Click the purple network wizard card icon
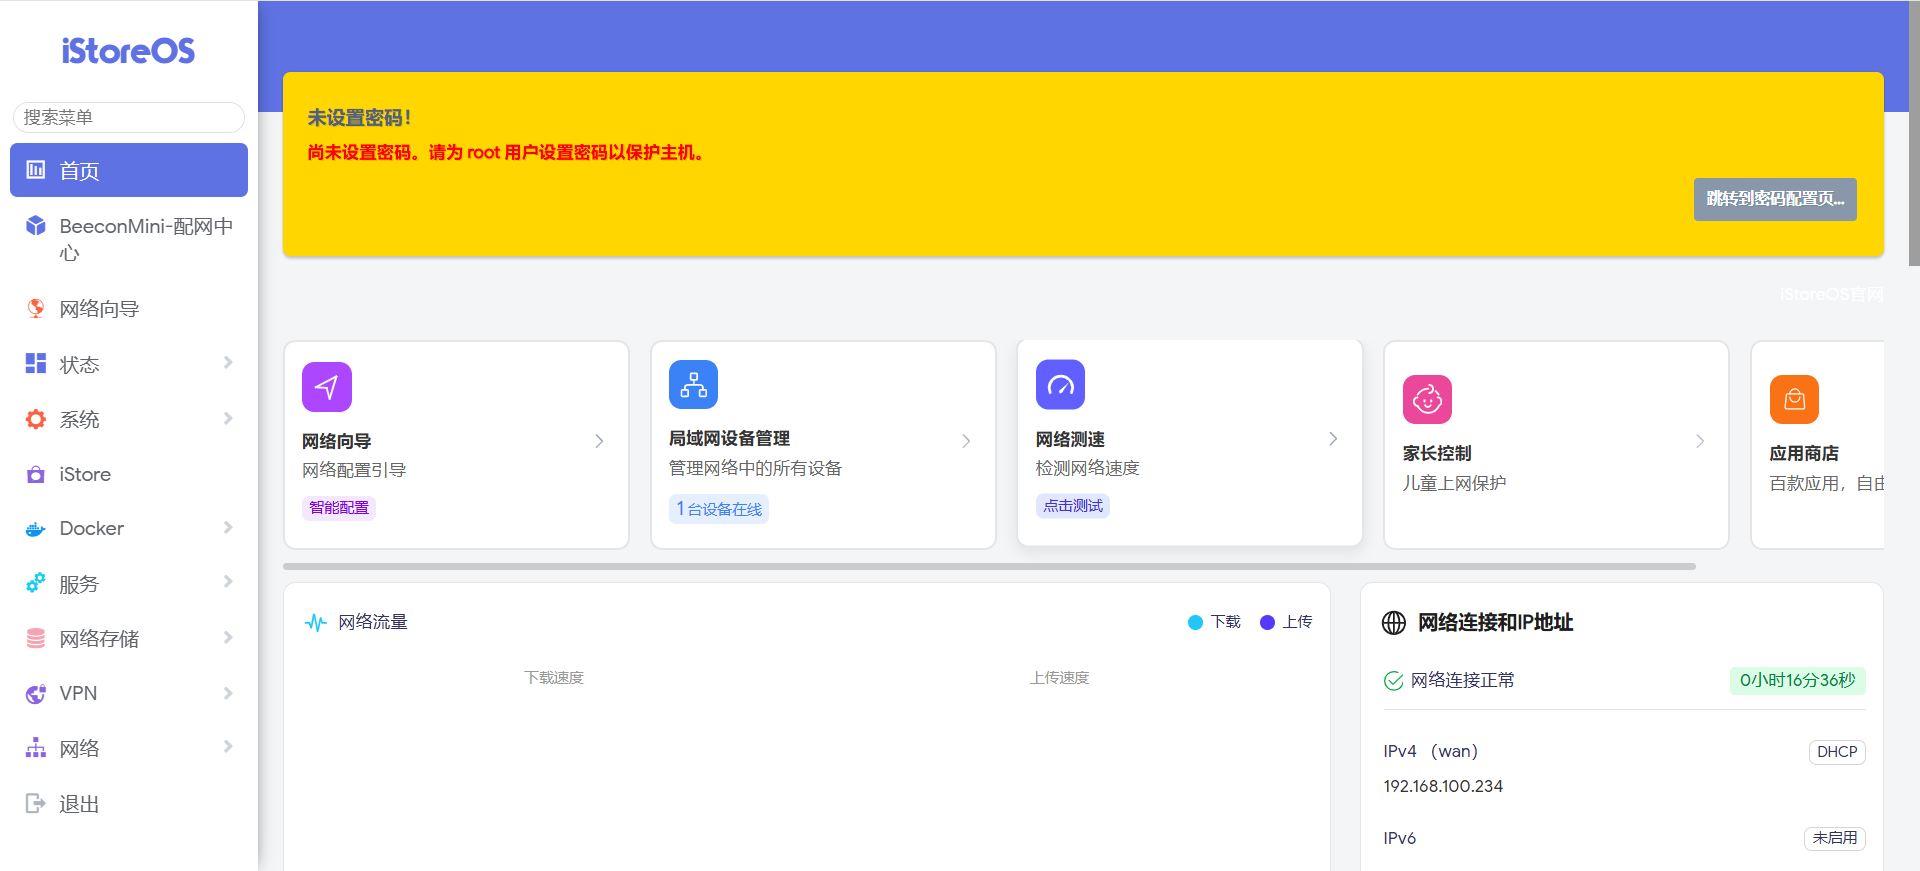This screenshot has height=871, width=1920. point(326,387)
